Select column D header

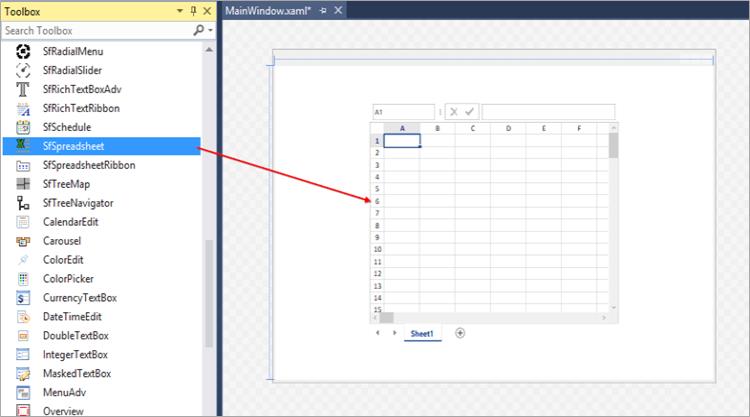(508, 128)
